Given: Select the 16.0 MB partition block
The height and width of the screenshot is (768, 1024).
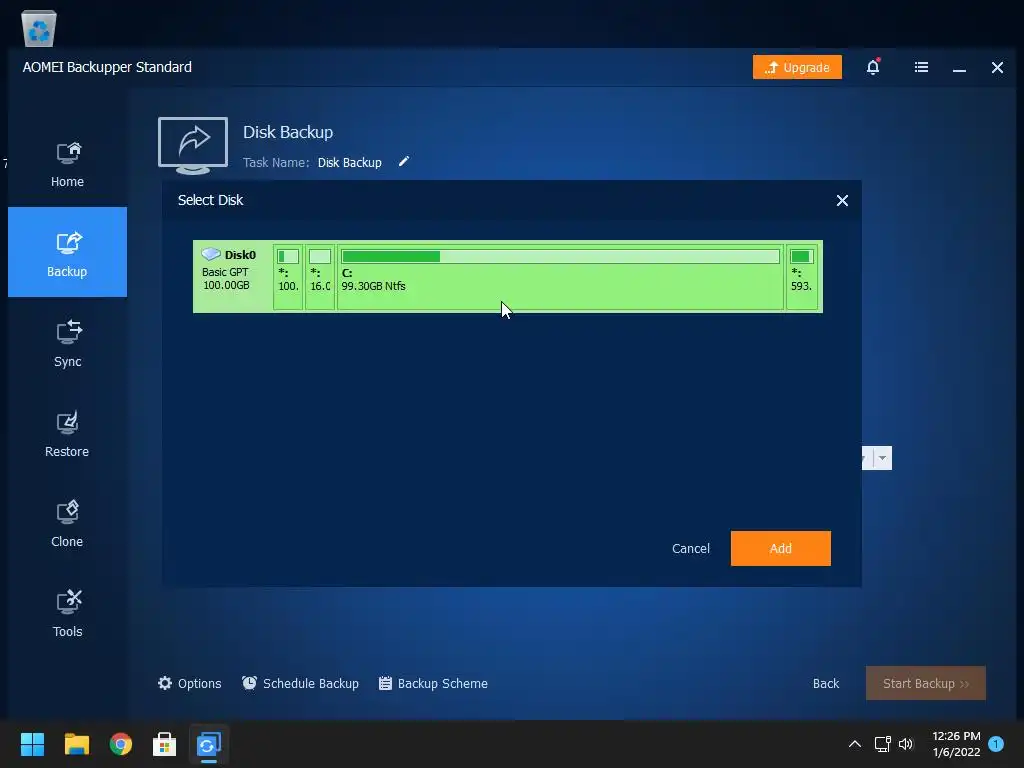Looking at the screenshot, I should [320, 276].
